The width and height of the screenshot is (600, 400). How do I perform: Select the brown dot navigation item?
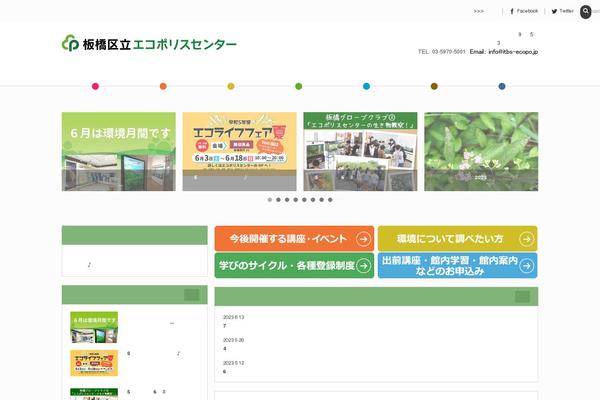click(434, 86)
